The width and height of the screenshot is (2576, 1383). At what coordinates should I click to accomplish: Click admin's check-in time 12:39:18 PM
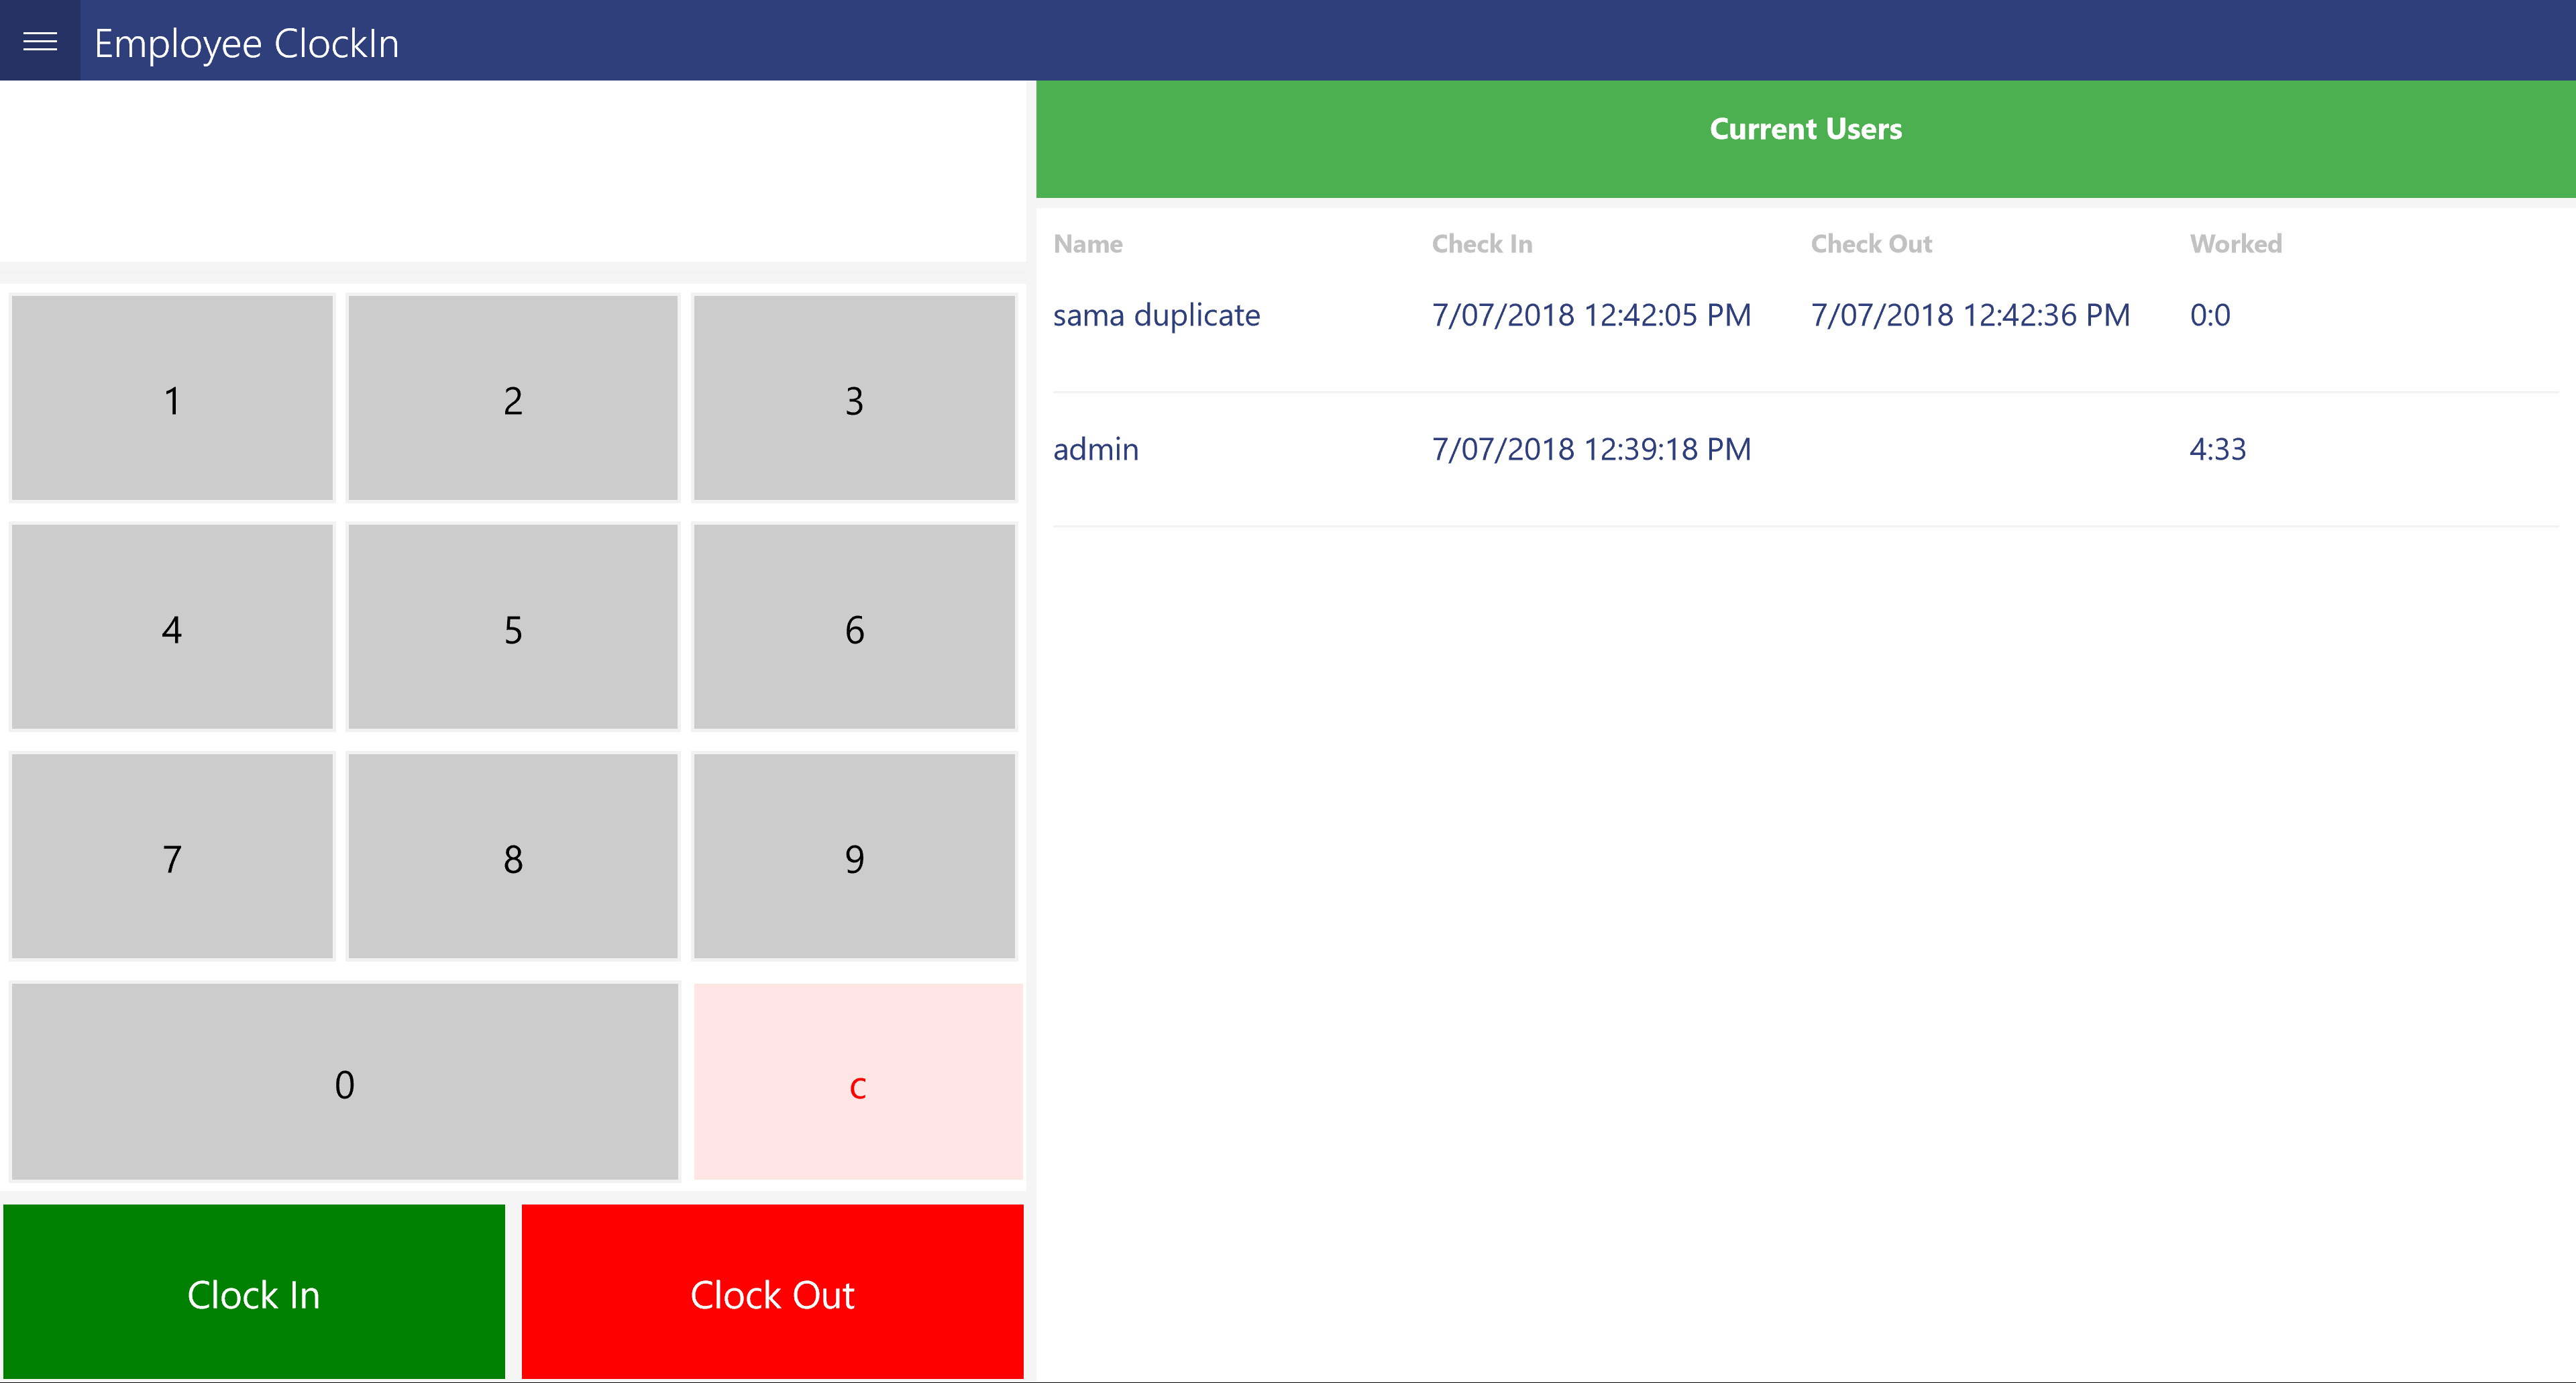[x=1591, y=449]
